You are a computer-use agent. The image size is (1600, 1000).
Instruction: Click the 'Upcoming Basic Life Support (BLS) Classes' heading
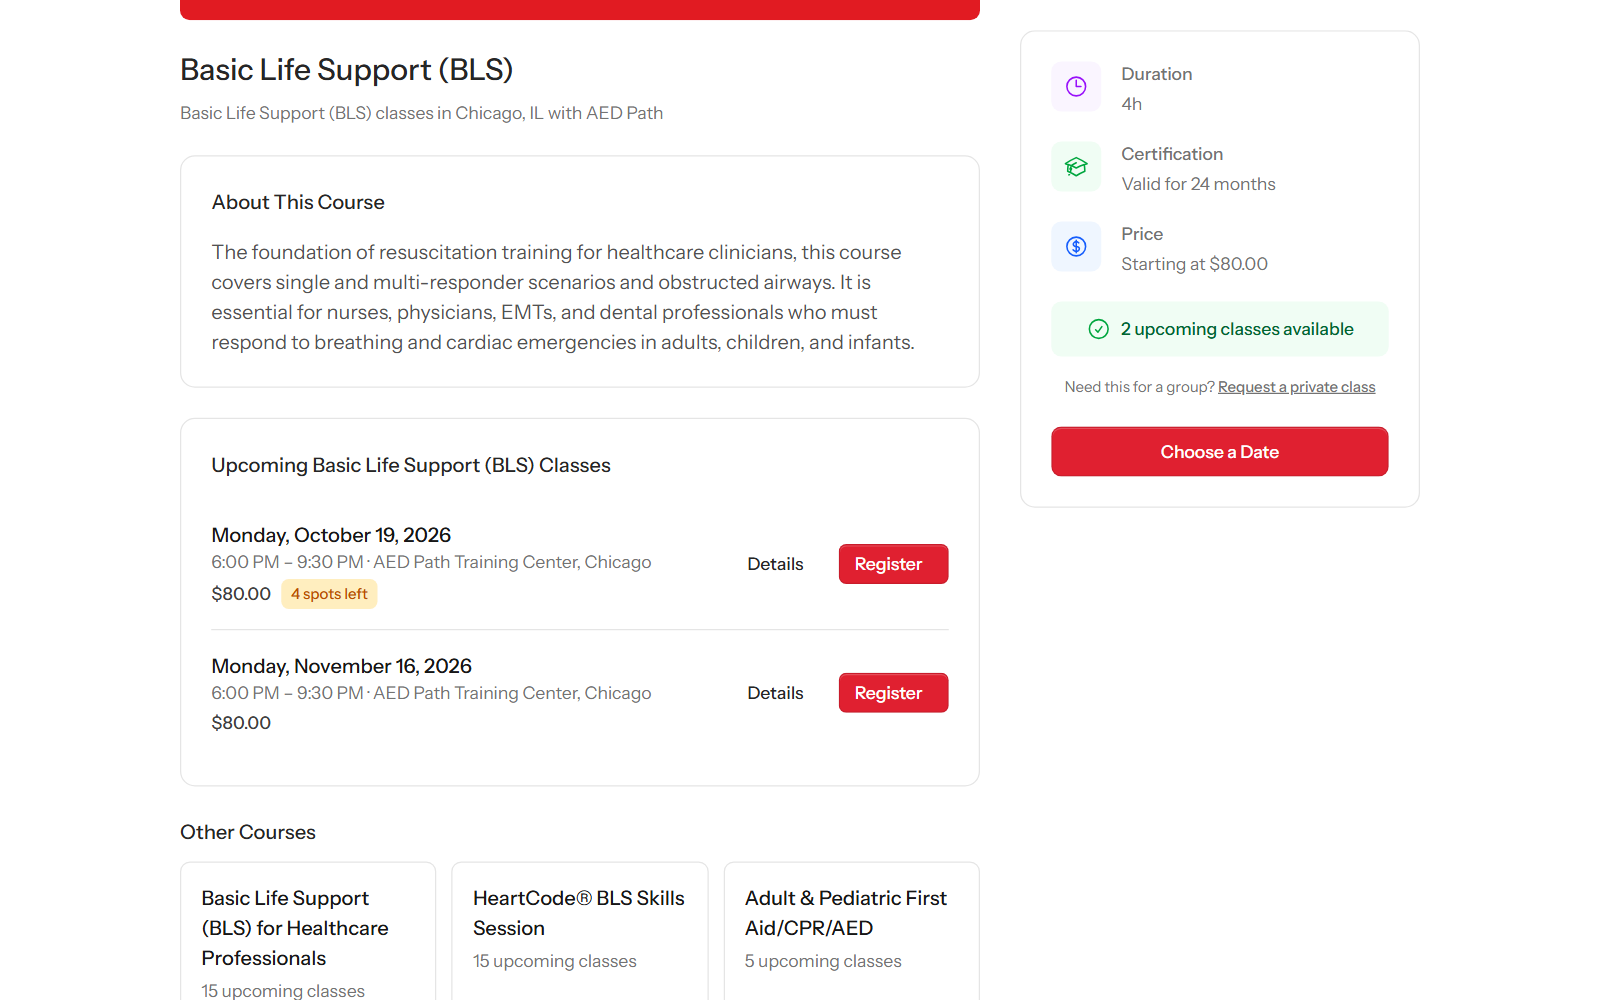[x=411, y=465]
